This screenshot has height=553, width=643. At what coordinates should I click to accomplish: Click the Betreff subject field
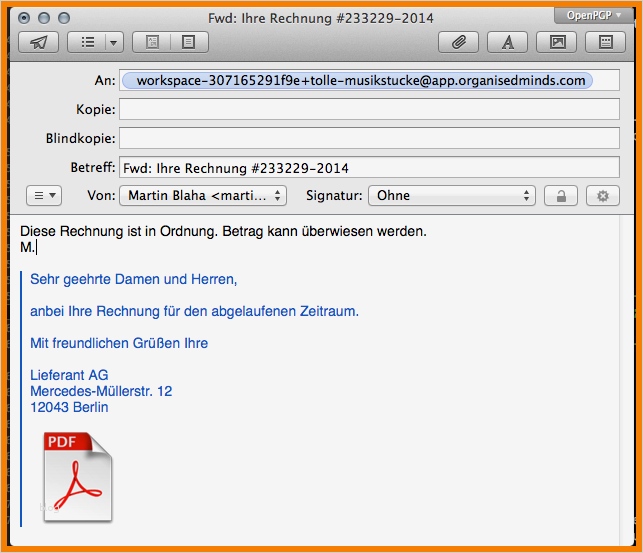pyautogui.click(x=369, y=167)
